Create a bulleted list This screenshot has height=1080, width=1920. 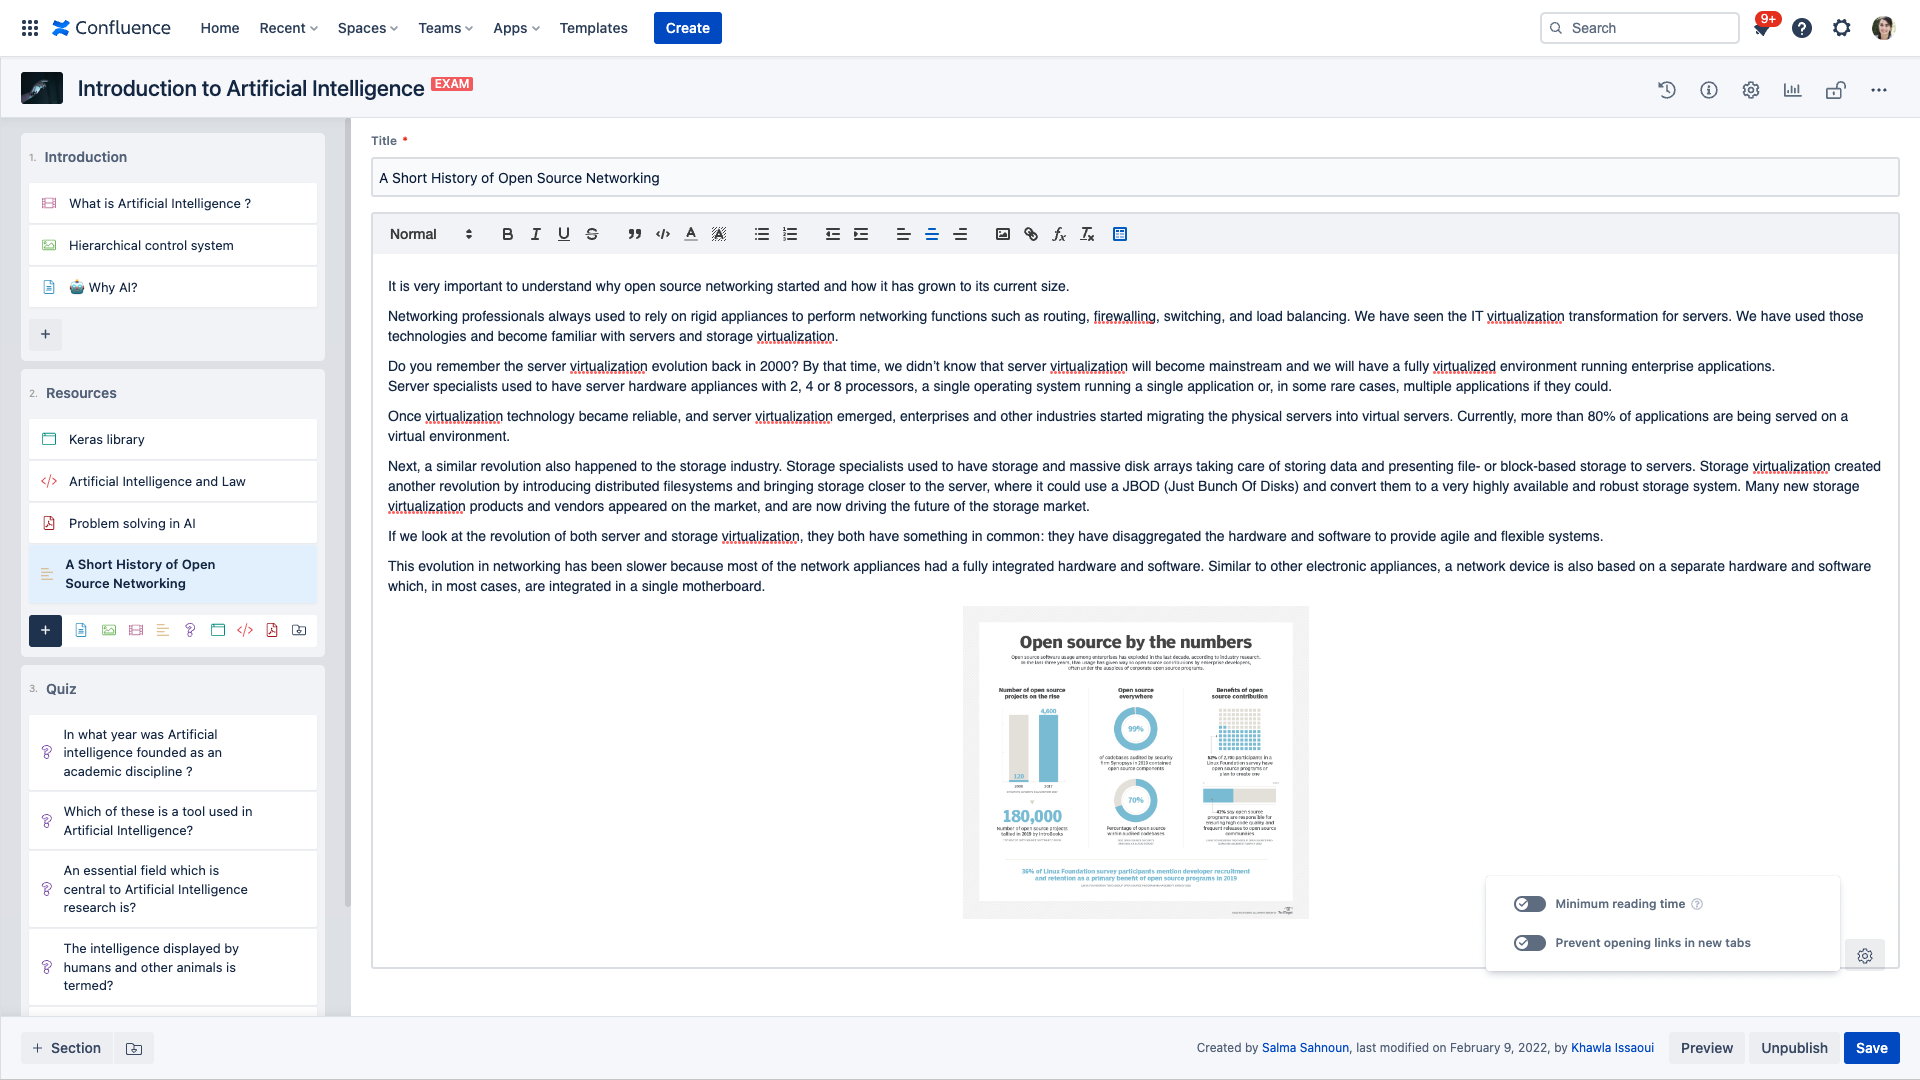pyautogui.click(x=762, y=234)
